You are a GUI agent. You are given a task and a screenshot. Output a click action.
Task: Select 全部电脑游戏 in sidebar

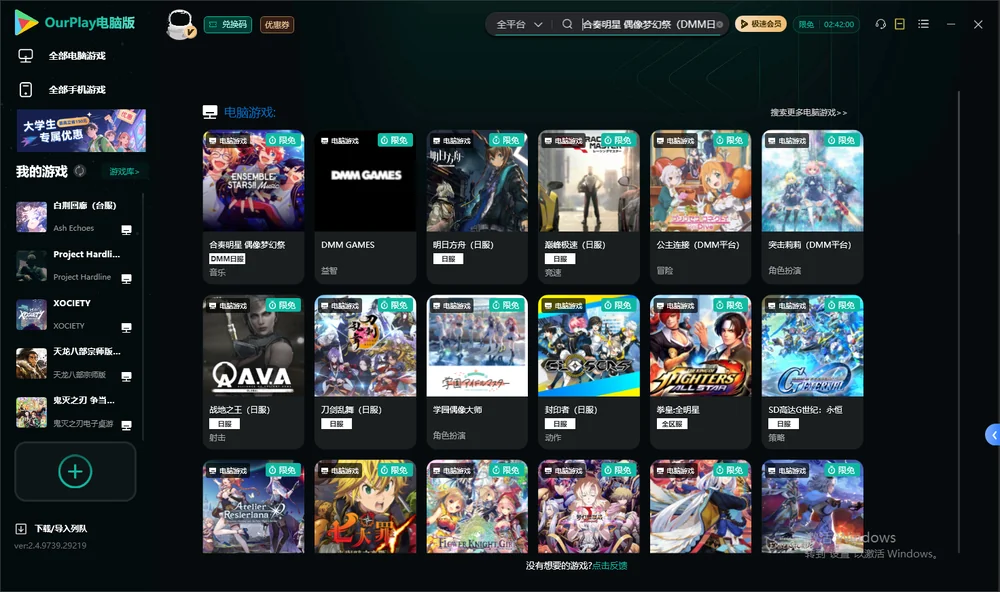[77, 56]
